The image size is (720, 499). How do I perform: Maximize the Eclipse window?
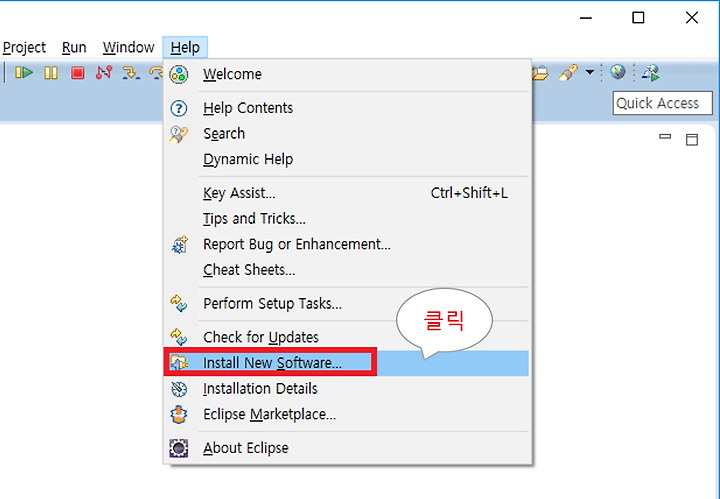pyautogui.click(x=638, y=17)
